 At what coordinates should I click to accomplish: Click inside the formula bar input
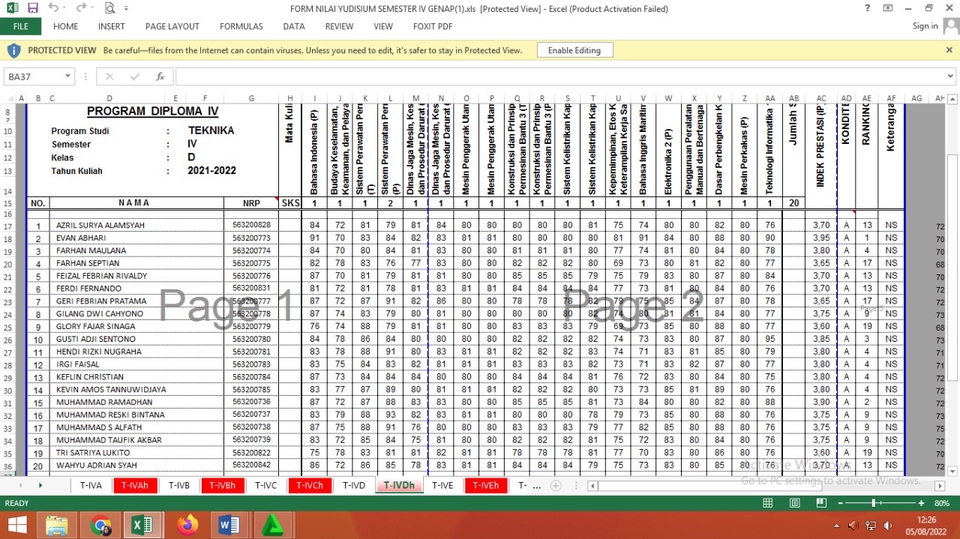pyautogui.click(x=560, y=77)
